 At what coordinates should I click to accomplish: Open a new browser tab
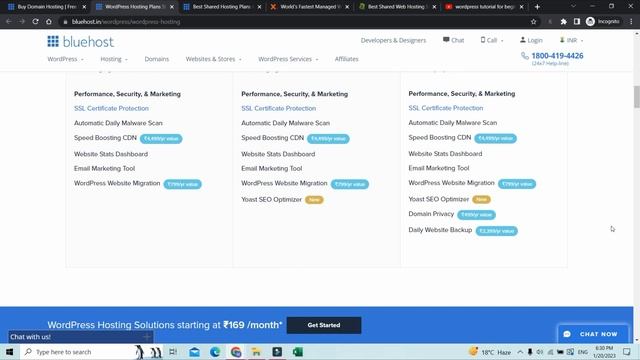pos(537,7)
